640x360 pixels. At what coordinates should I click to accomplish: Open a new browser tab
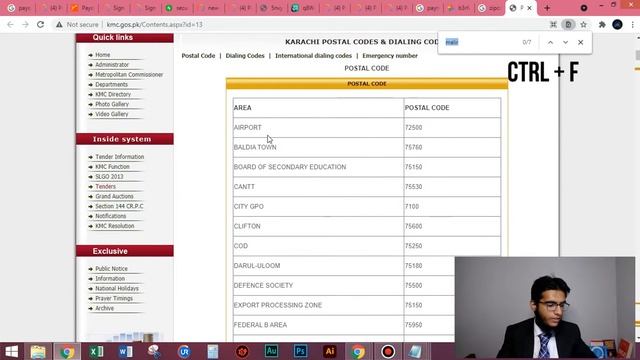click(547, 8)
